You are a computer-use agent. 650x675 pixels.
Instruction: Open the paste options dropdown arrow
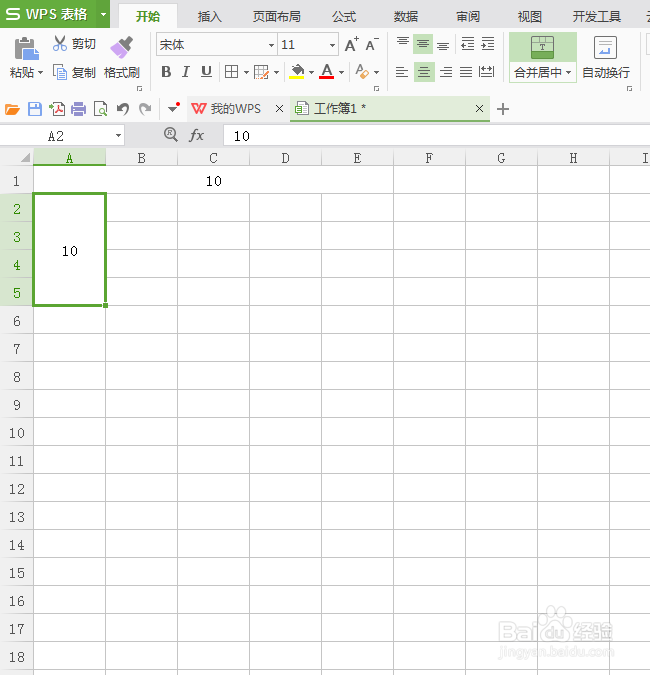(x=40, y=72)
